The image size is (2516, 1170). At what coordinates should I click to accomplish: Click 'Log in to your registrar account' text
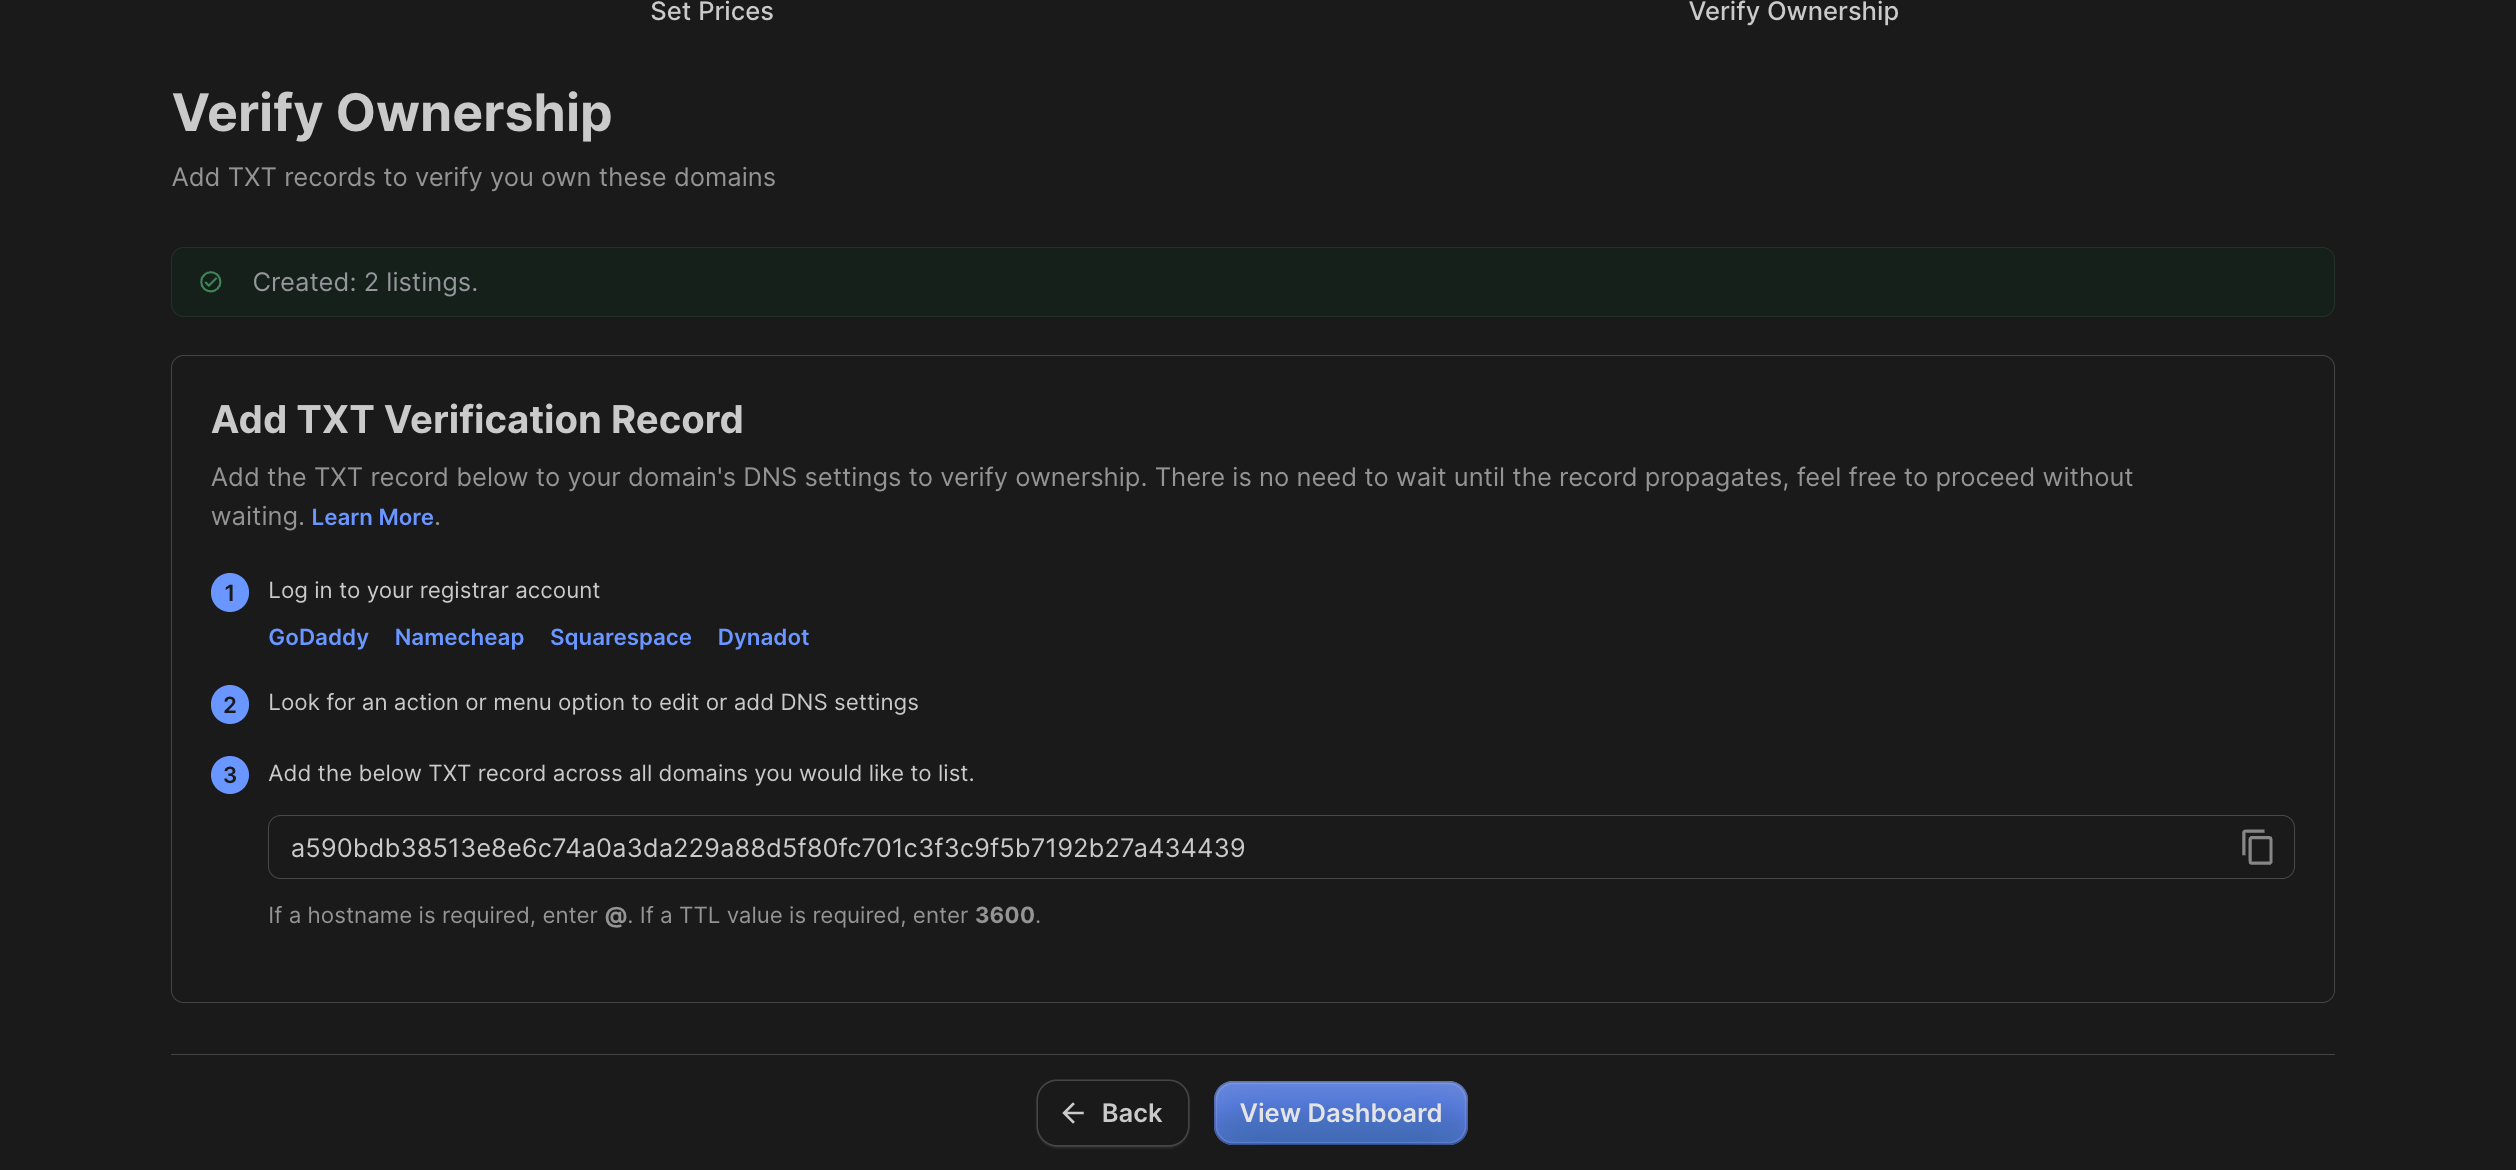coord(434,590)
